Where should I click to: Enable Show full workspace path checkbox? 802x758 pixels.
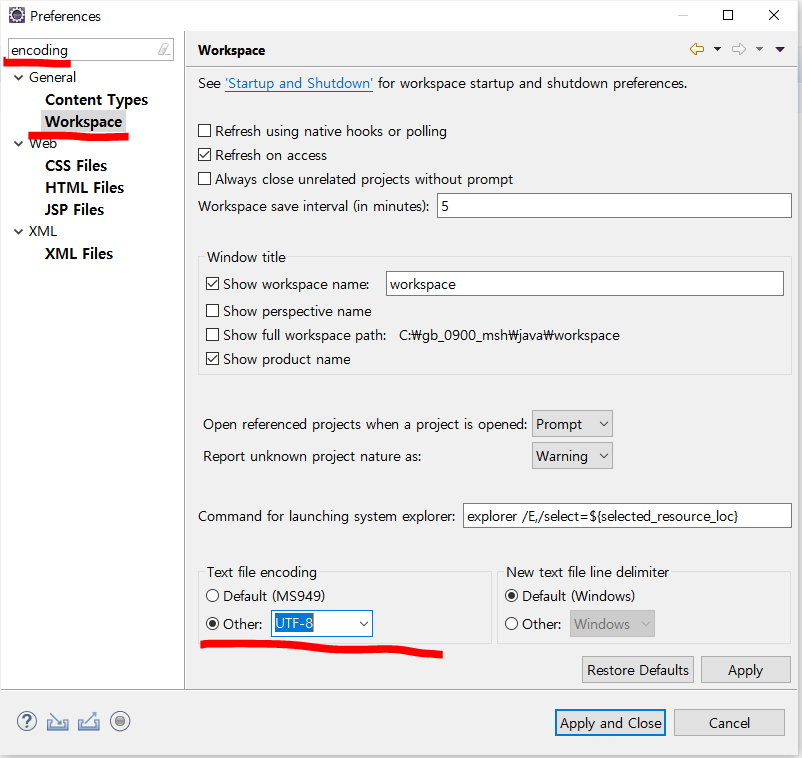212,335
